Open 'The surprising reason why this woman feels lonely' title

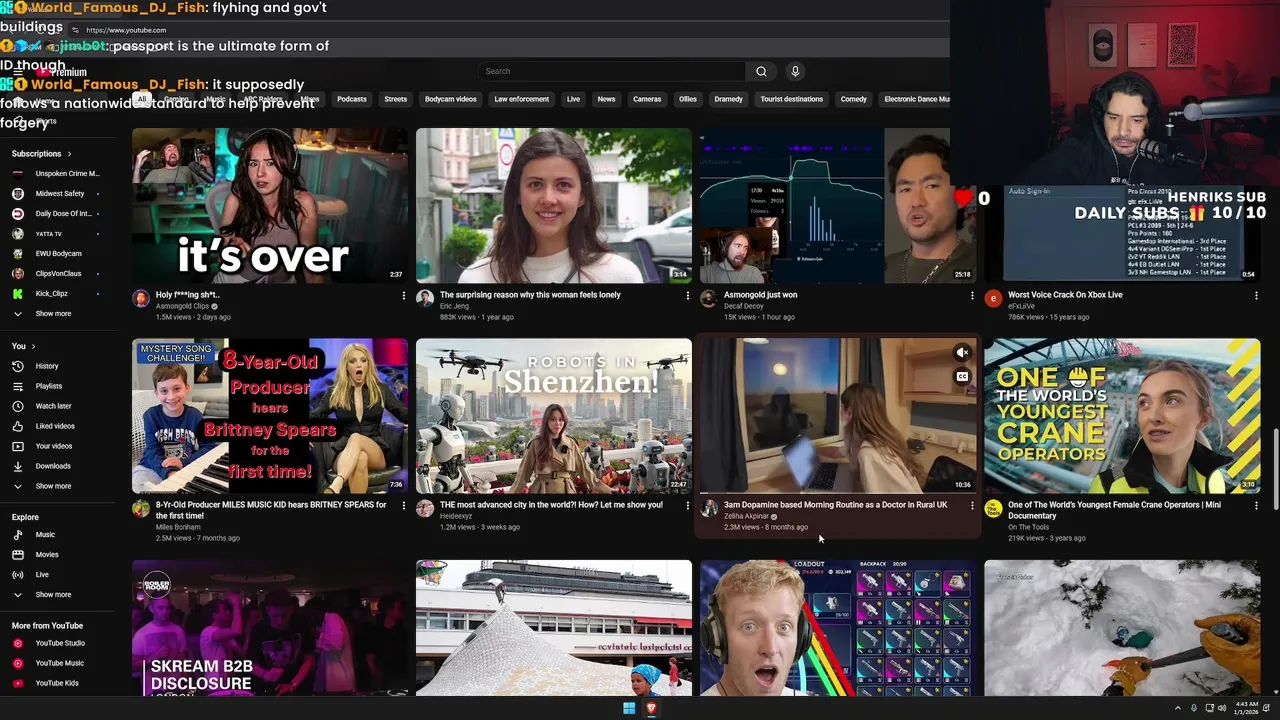530,295
